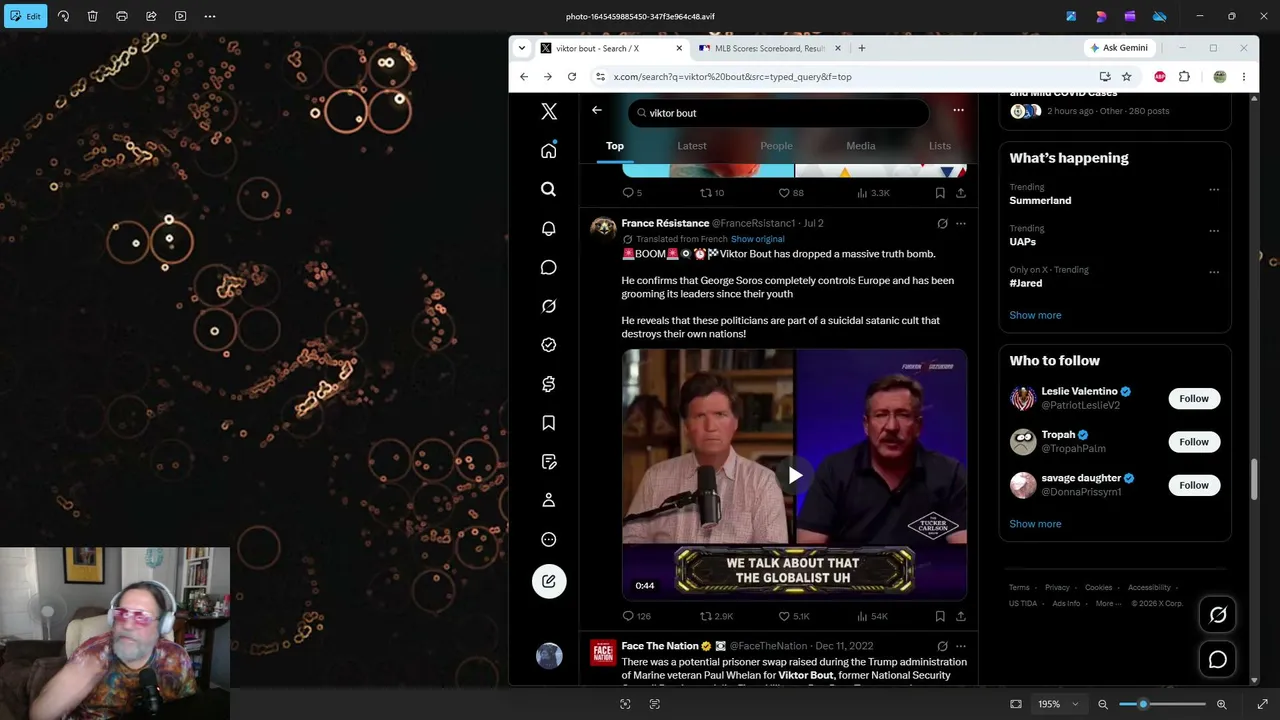Screen dimensions: 1280x720
Task: Bookmark the post with 88 likes
Action: (x=940, y=193)
